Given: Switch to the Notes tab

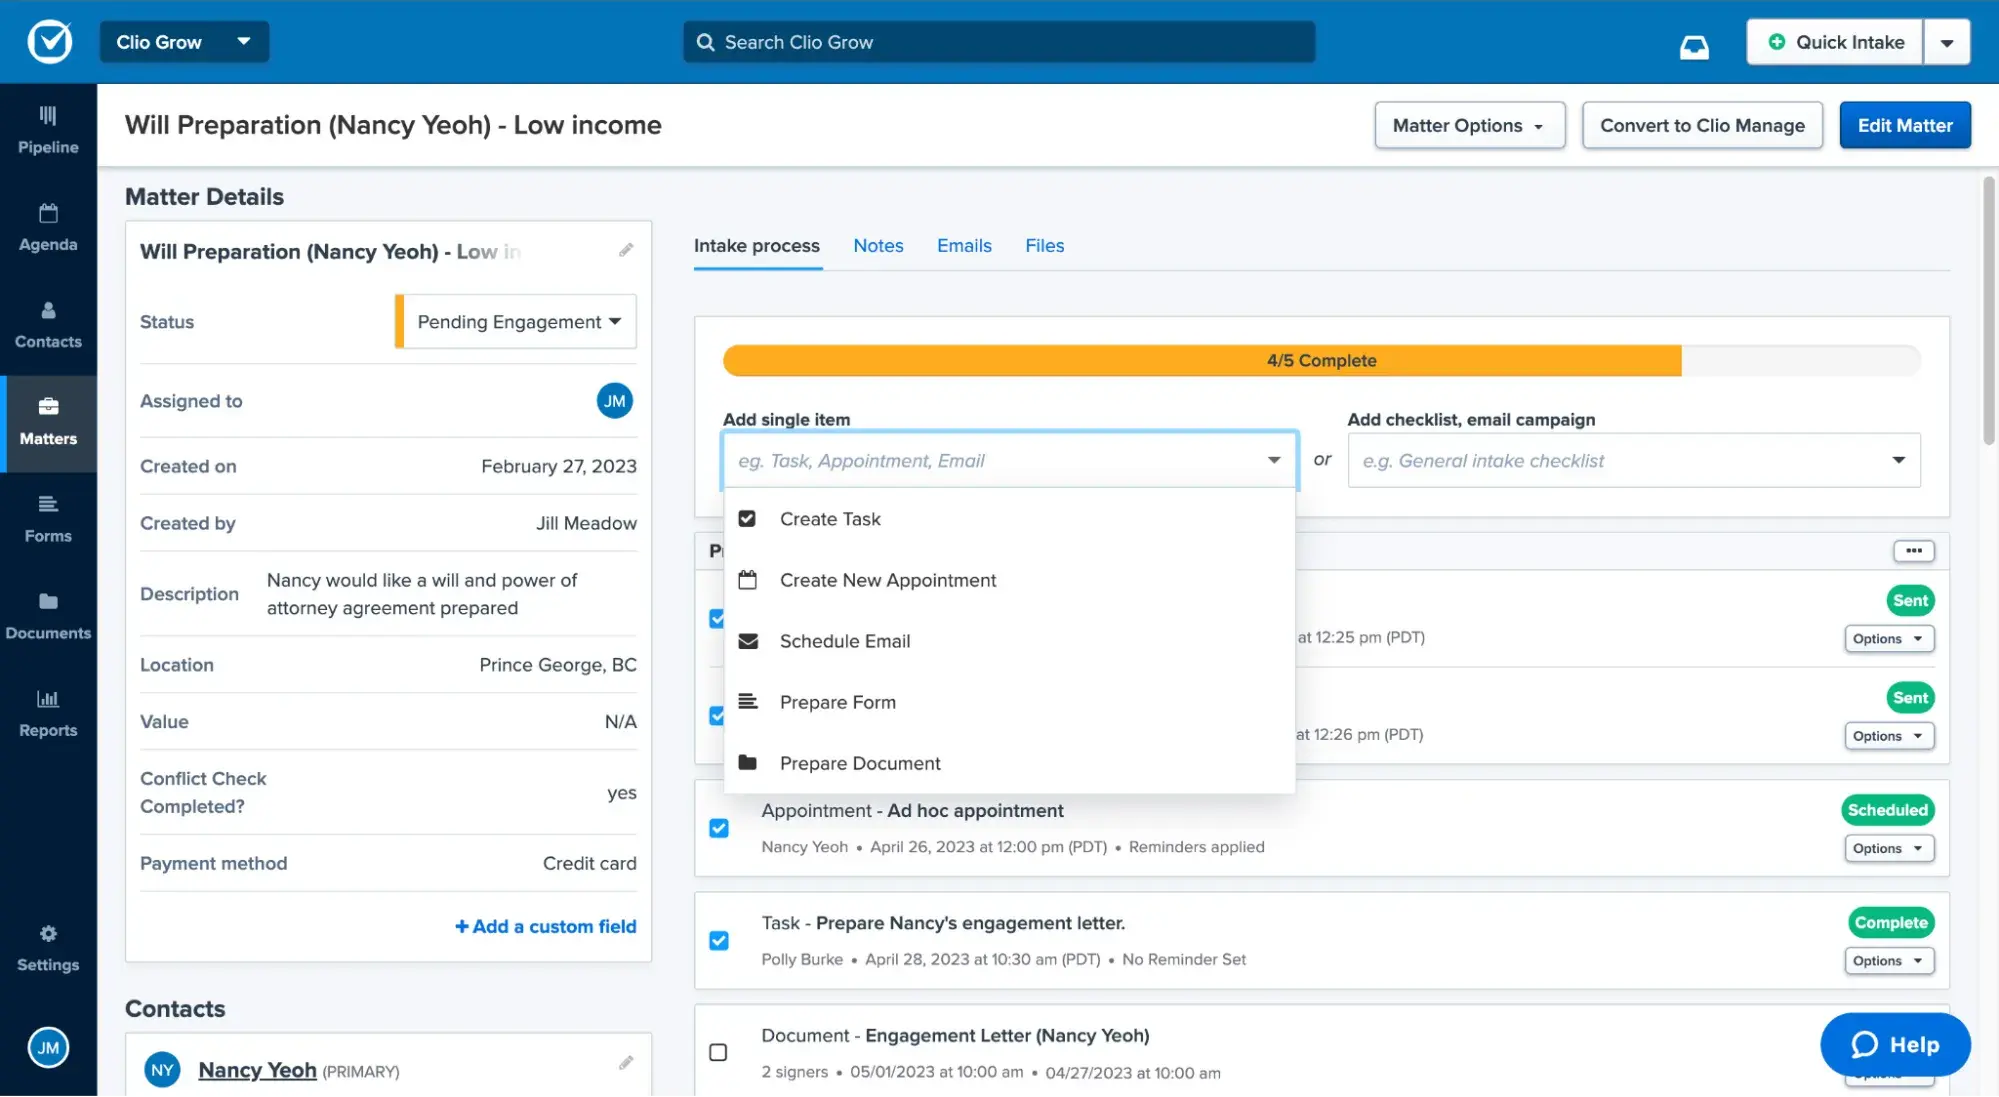Looking at the screenshot, I should 877,245.
